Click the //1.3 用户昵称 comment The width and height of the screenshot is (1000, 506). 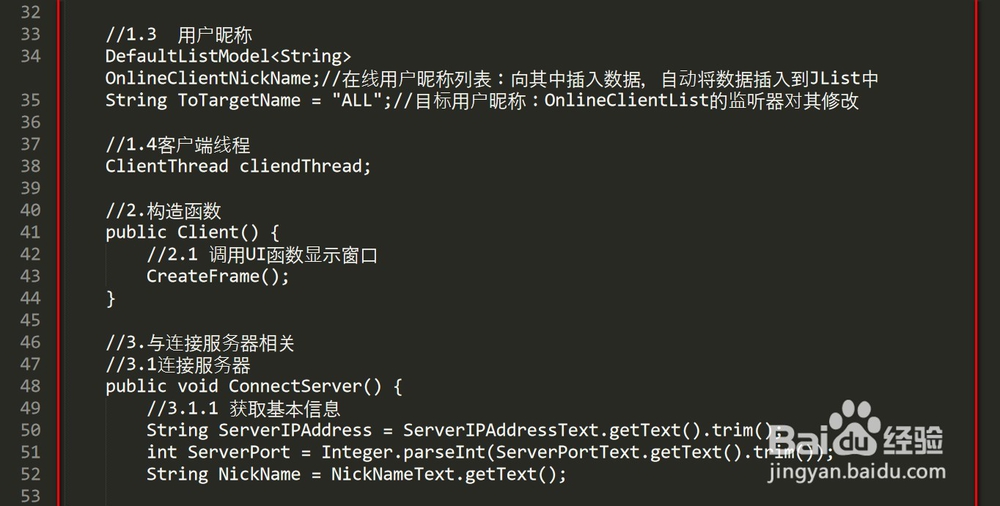click(x=179, y=34)
